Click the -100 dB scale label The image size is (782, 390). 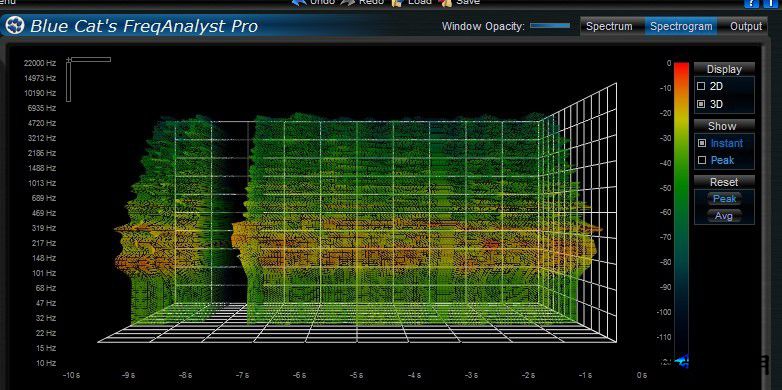[x=663, y=312]
